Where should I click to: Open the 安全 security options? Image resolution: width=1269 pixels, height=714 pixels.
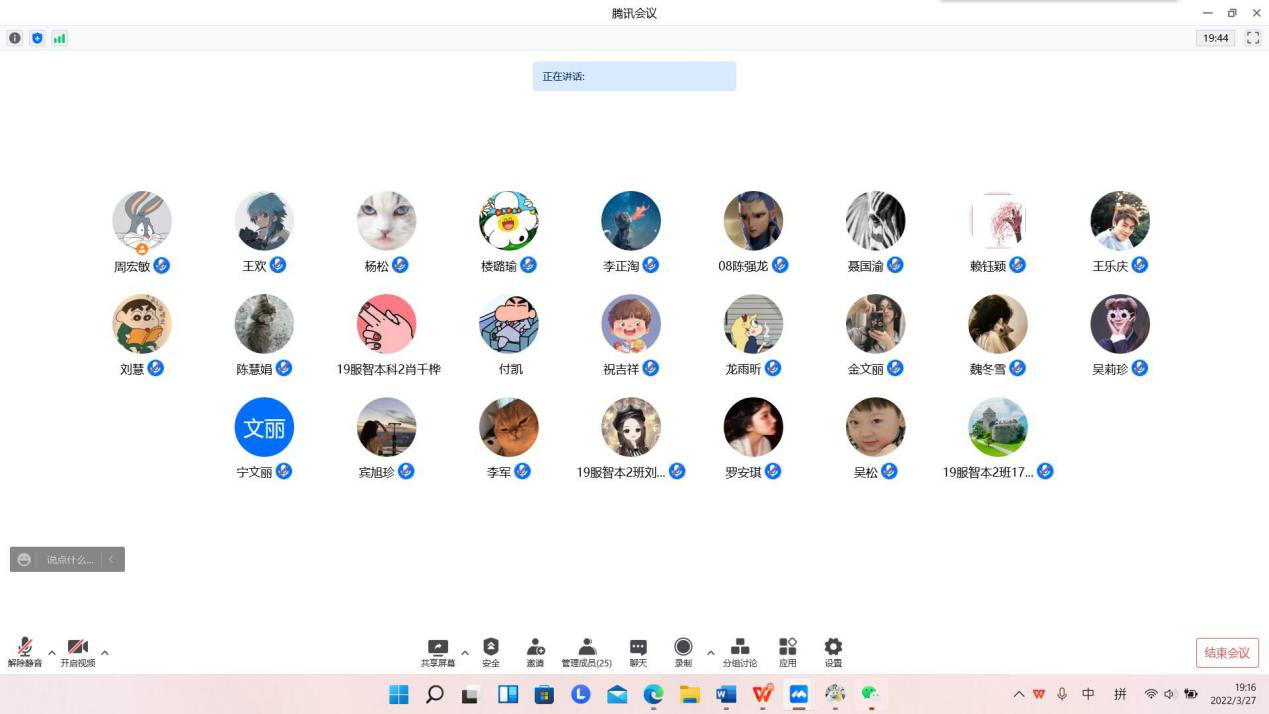[491, 652]
